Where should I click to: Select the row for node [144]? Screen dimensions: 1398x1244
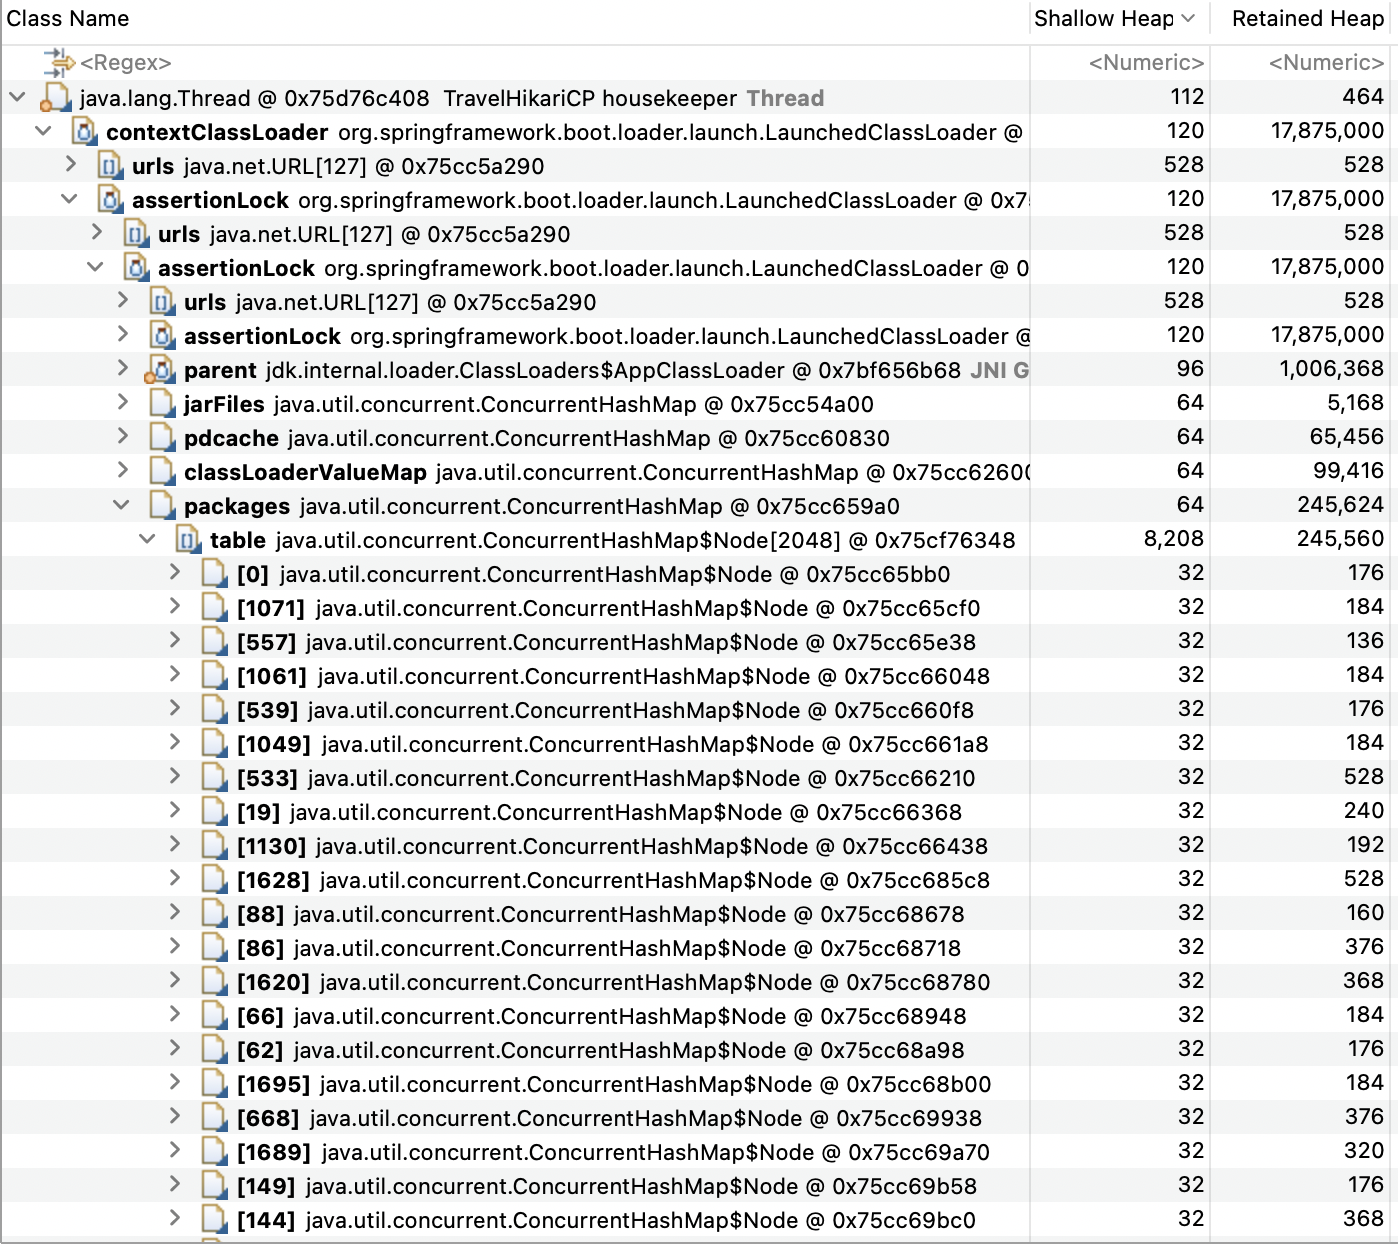pos(699,1220)
